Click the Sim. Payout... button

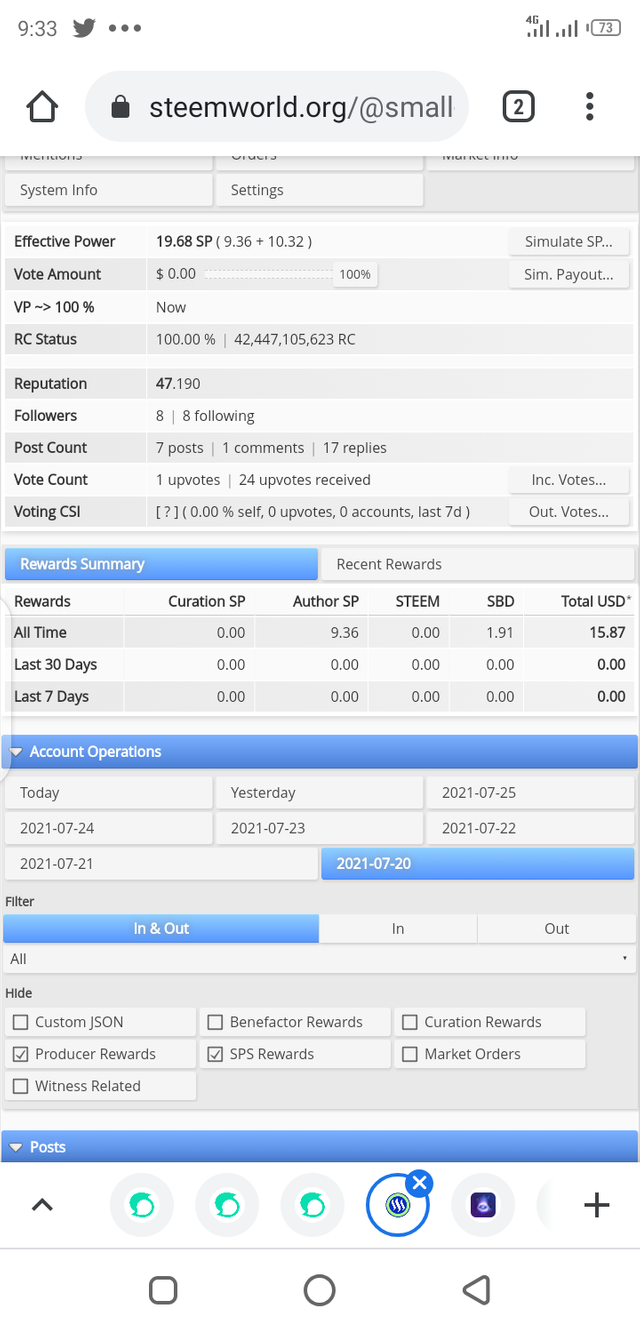pos(568,274)
